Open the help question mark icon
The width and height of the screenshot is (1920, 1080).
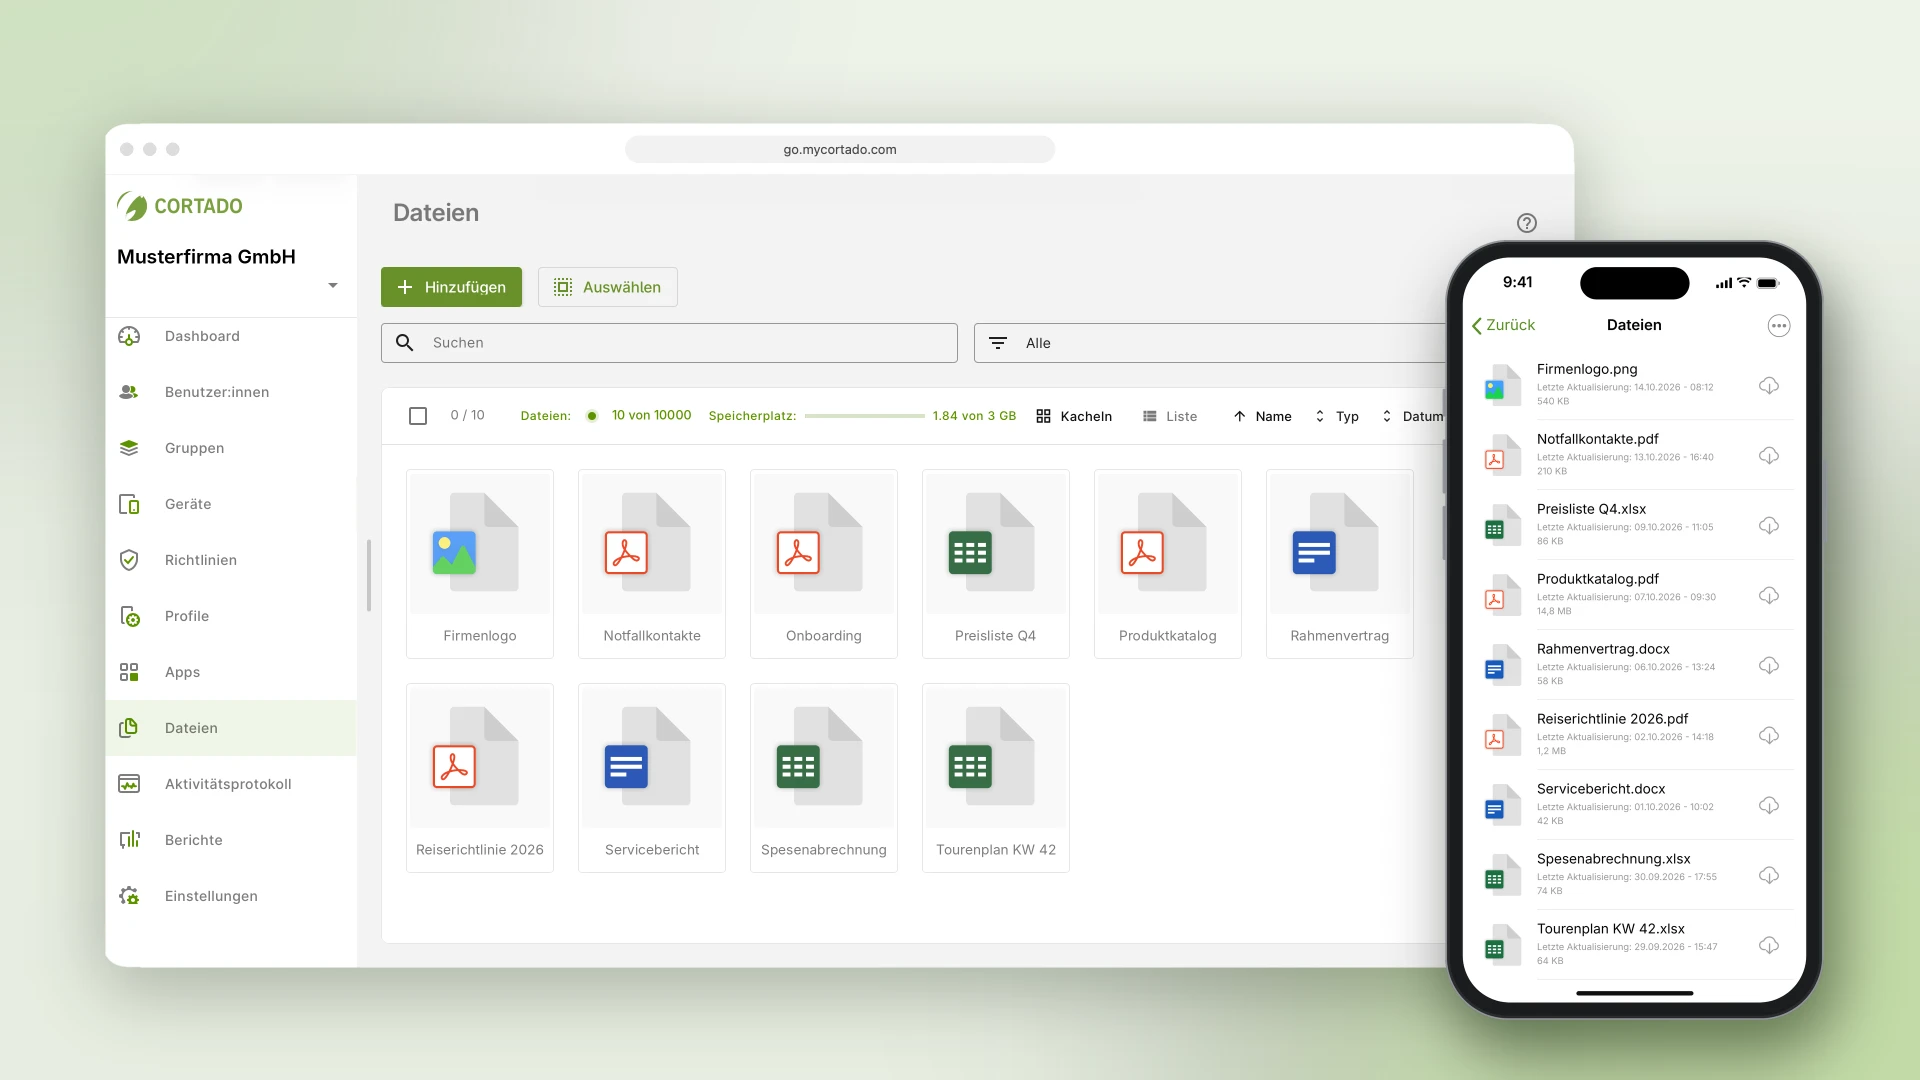[1526, 223]
